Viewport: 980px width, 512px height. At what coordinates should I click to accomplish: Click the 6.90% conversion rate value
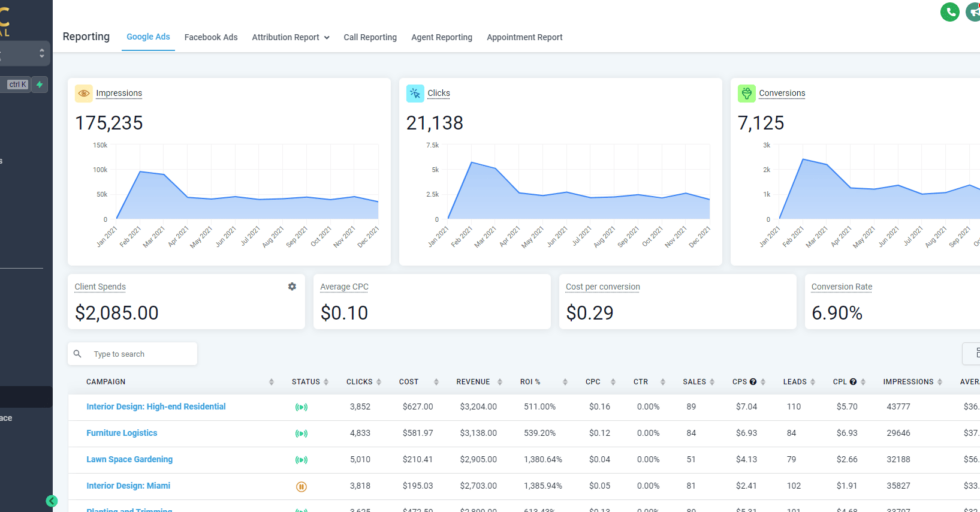[x=837, y=313]
